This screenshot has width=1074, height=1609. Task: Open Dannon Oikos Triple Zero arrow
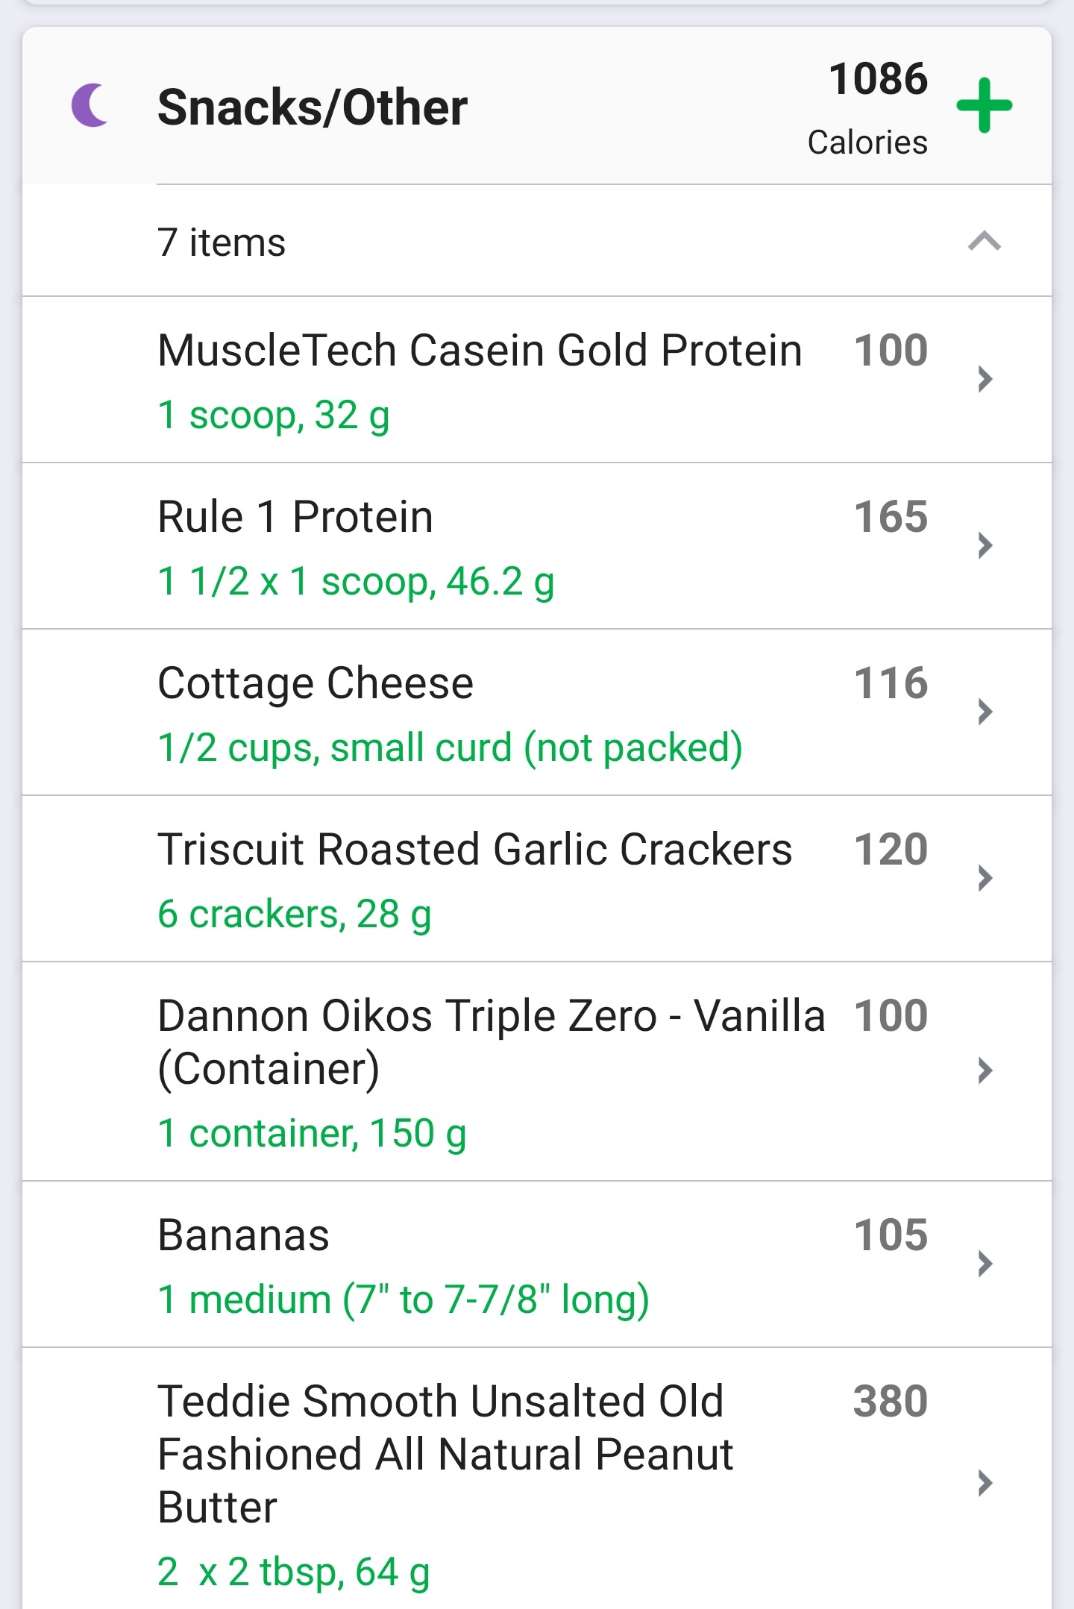(x=984, y=1071)
